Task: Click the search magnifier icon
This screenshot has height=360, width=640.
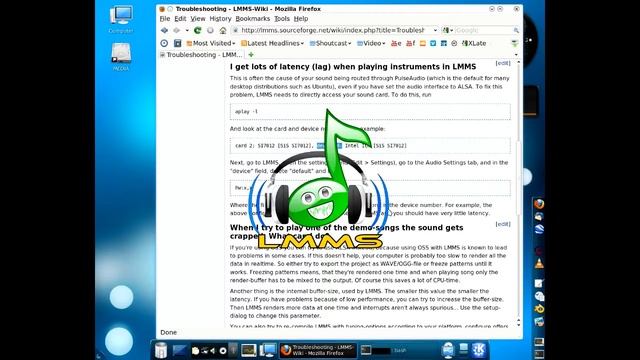Action: (516, 30)
